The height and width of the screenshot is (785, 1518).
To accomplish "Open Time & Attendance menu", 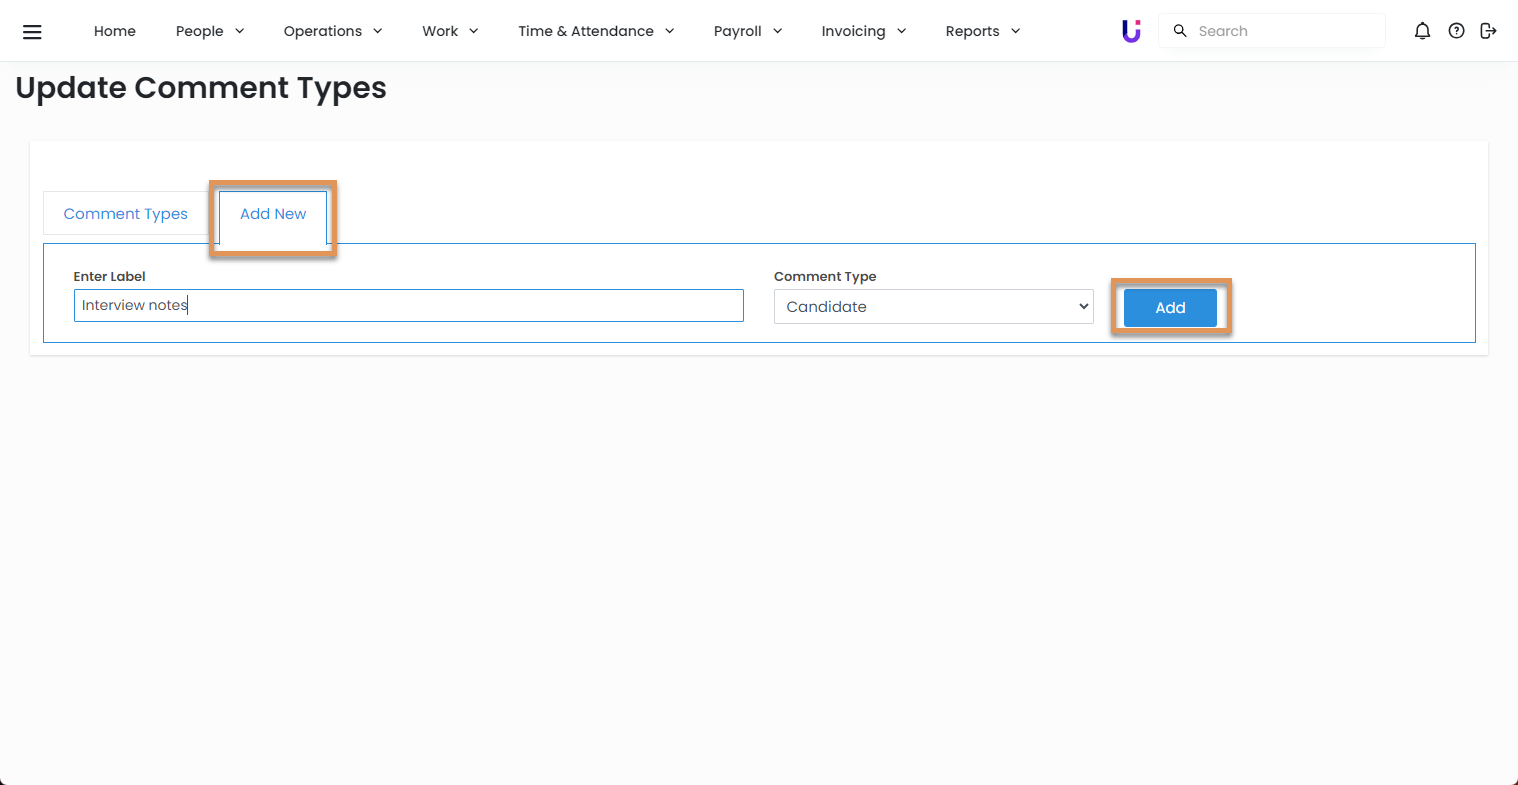I will [x=595, y=31].
